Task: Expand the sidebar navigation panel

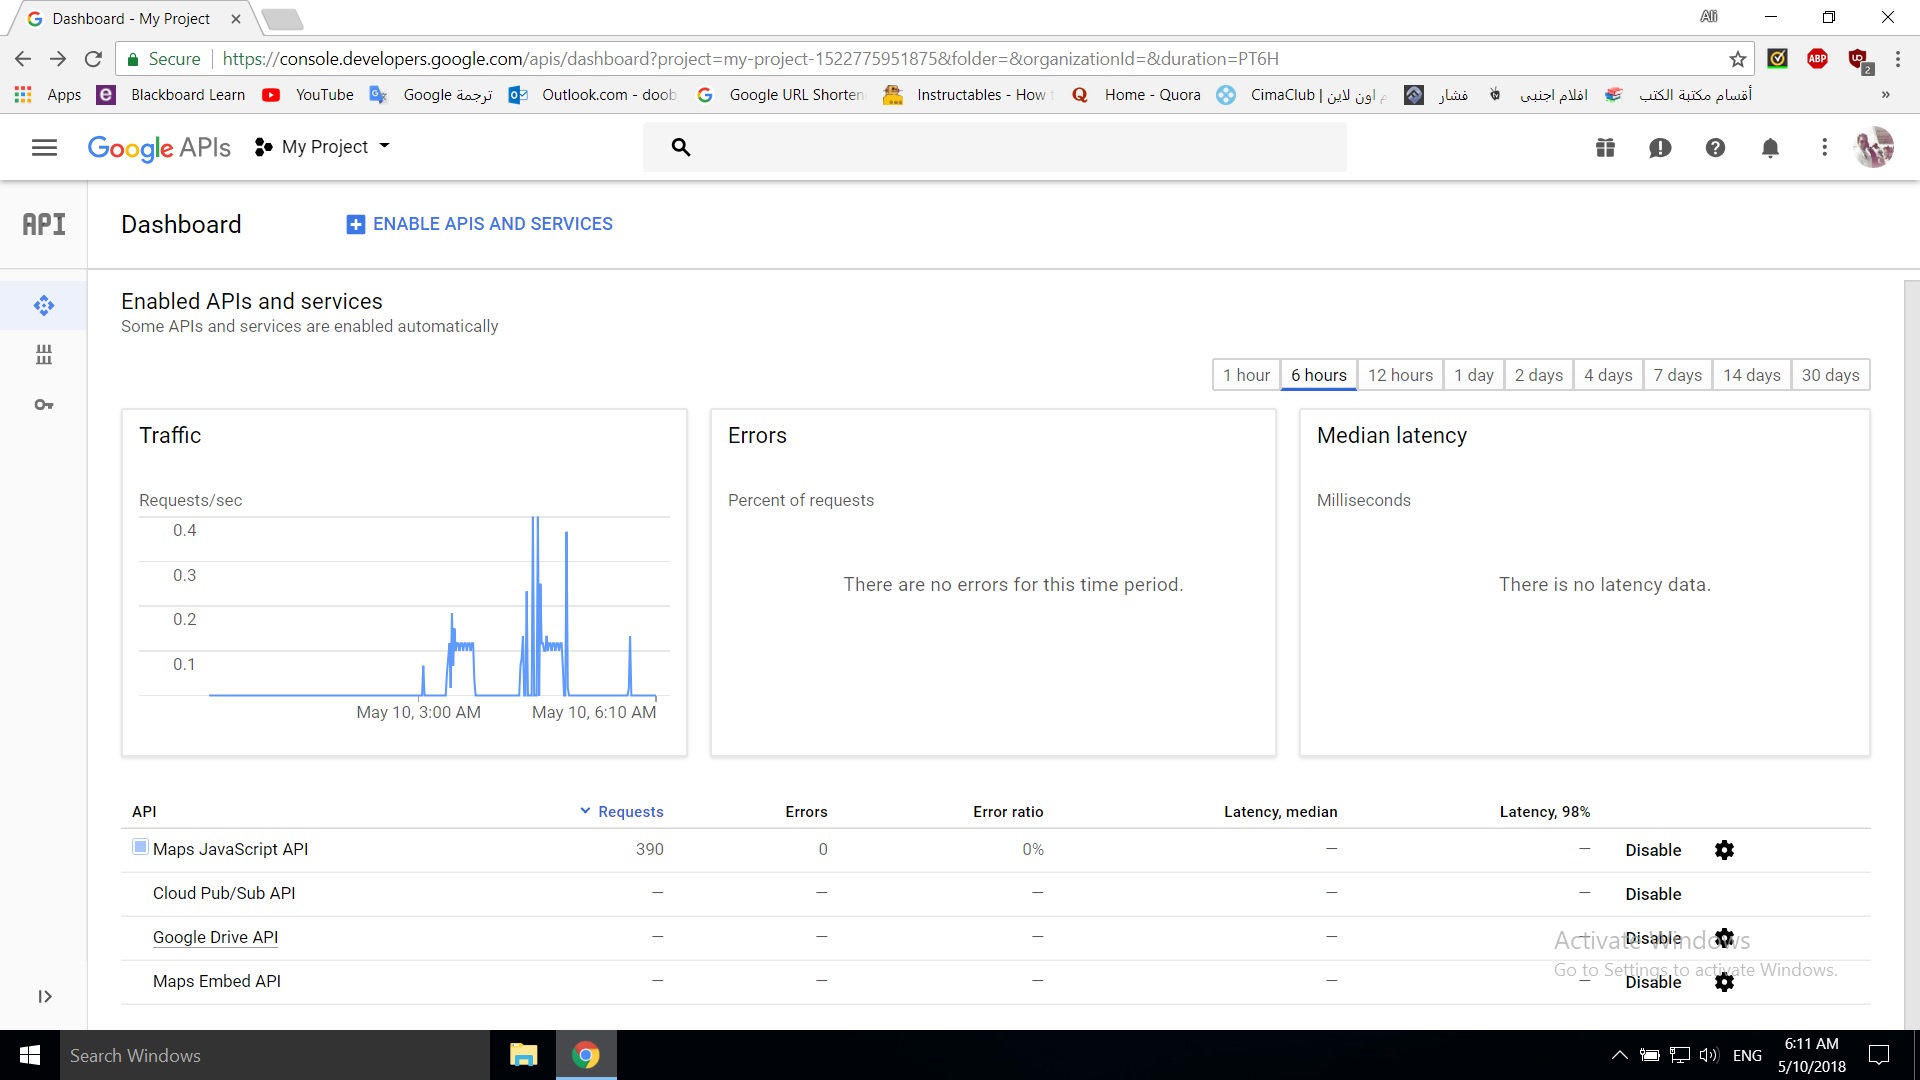Action: (45, 996)
